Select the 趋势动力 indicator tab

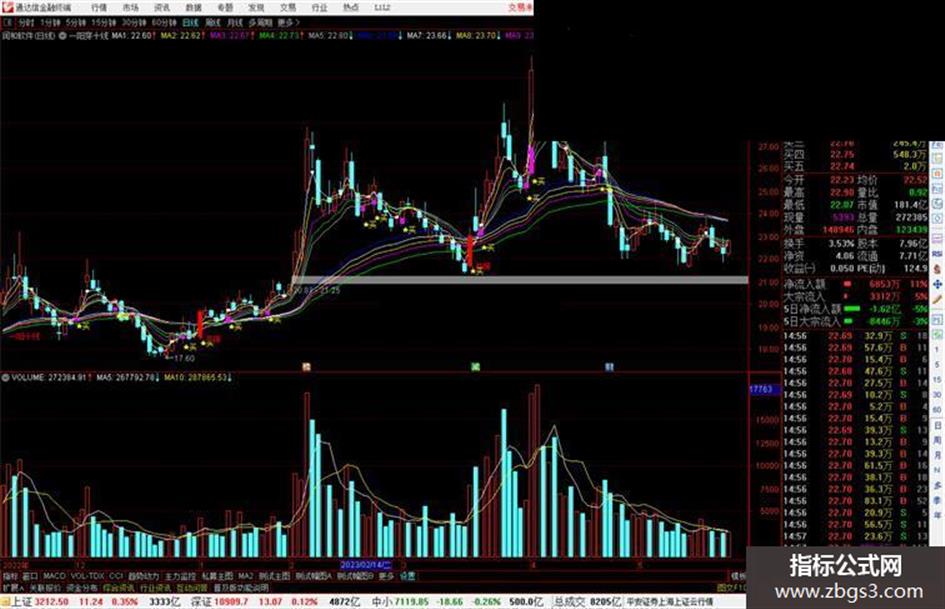[143, 576]
